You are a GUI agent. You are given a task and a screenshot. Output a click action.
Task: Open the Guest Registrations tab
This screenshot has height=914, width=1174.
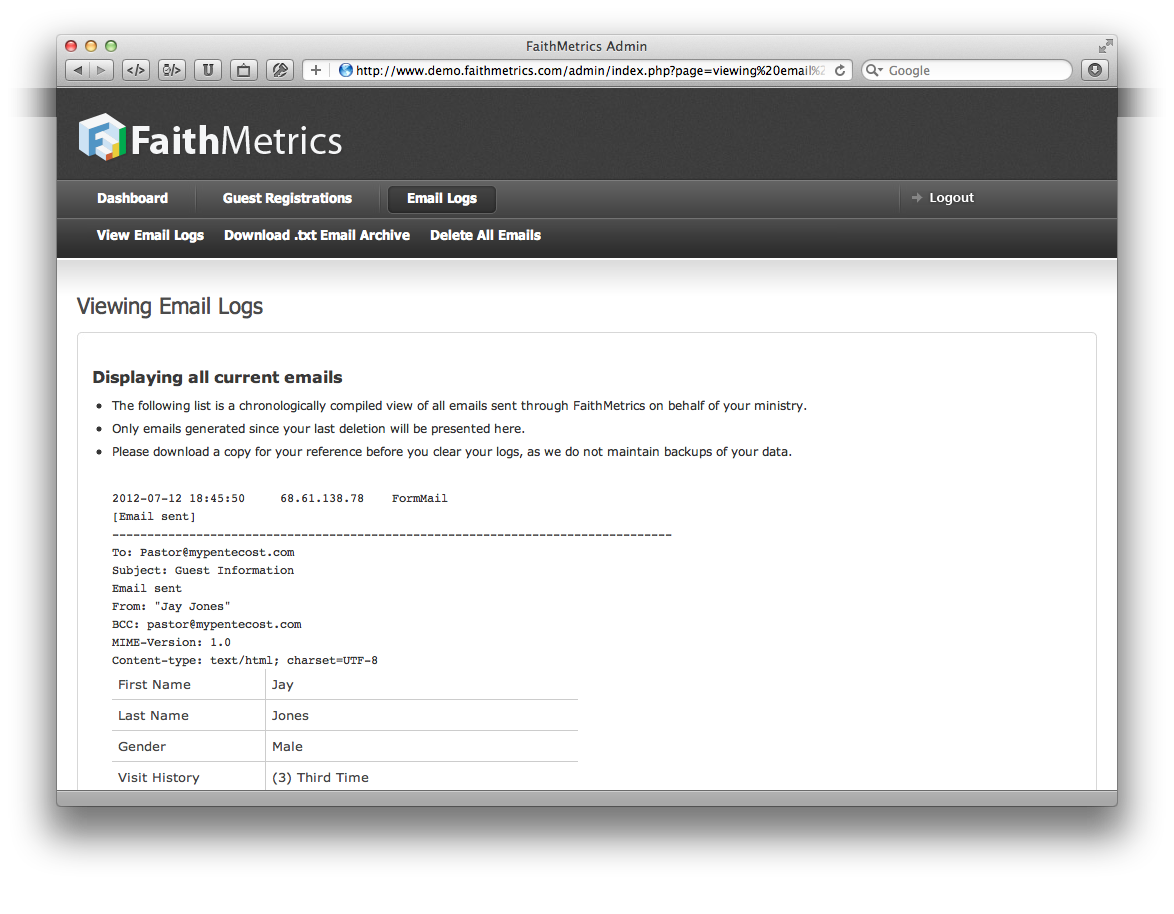[x=287, y=198]
